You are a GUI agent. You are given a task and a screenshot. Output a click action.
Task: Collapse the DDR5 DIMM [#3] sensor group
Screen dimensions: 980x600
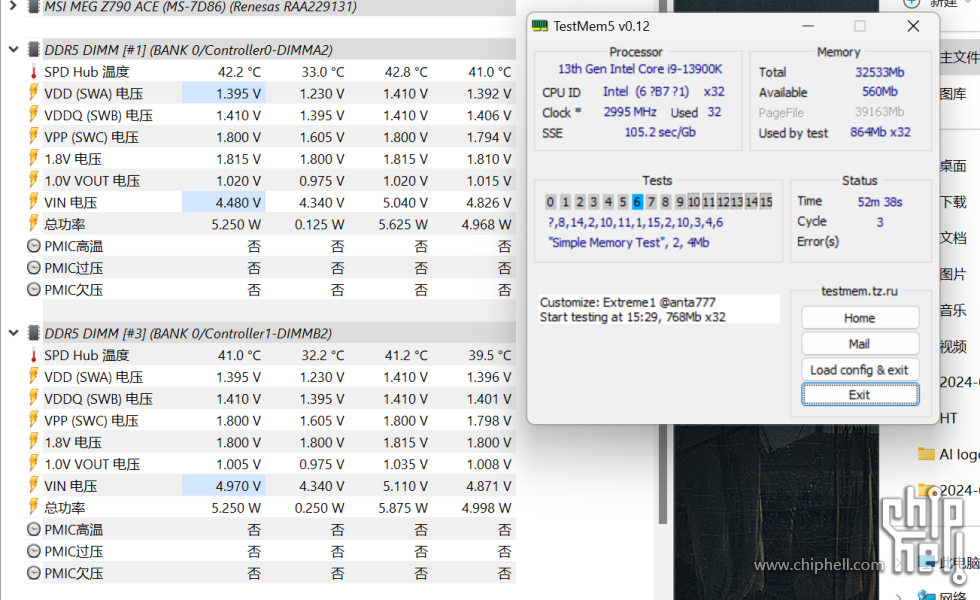tap(13, 333)
